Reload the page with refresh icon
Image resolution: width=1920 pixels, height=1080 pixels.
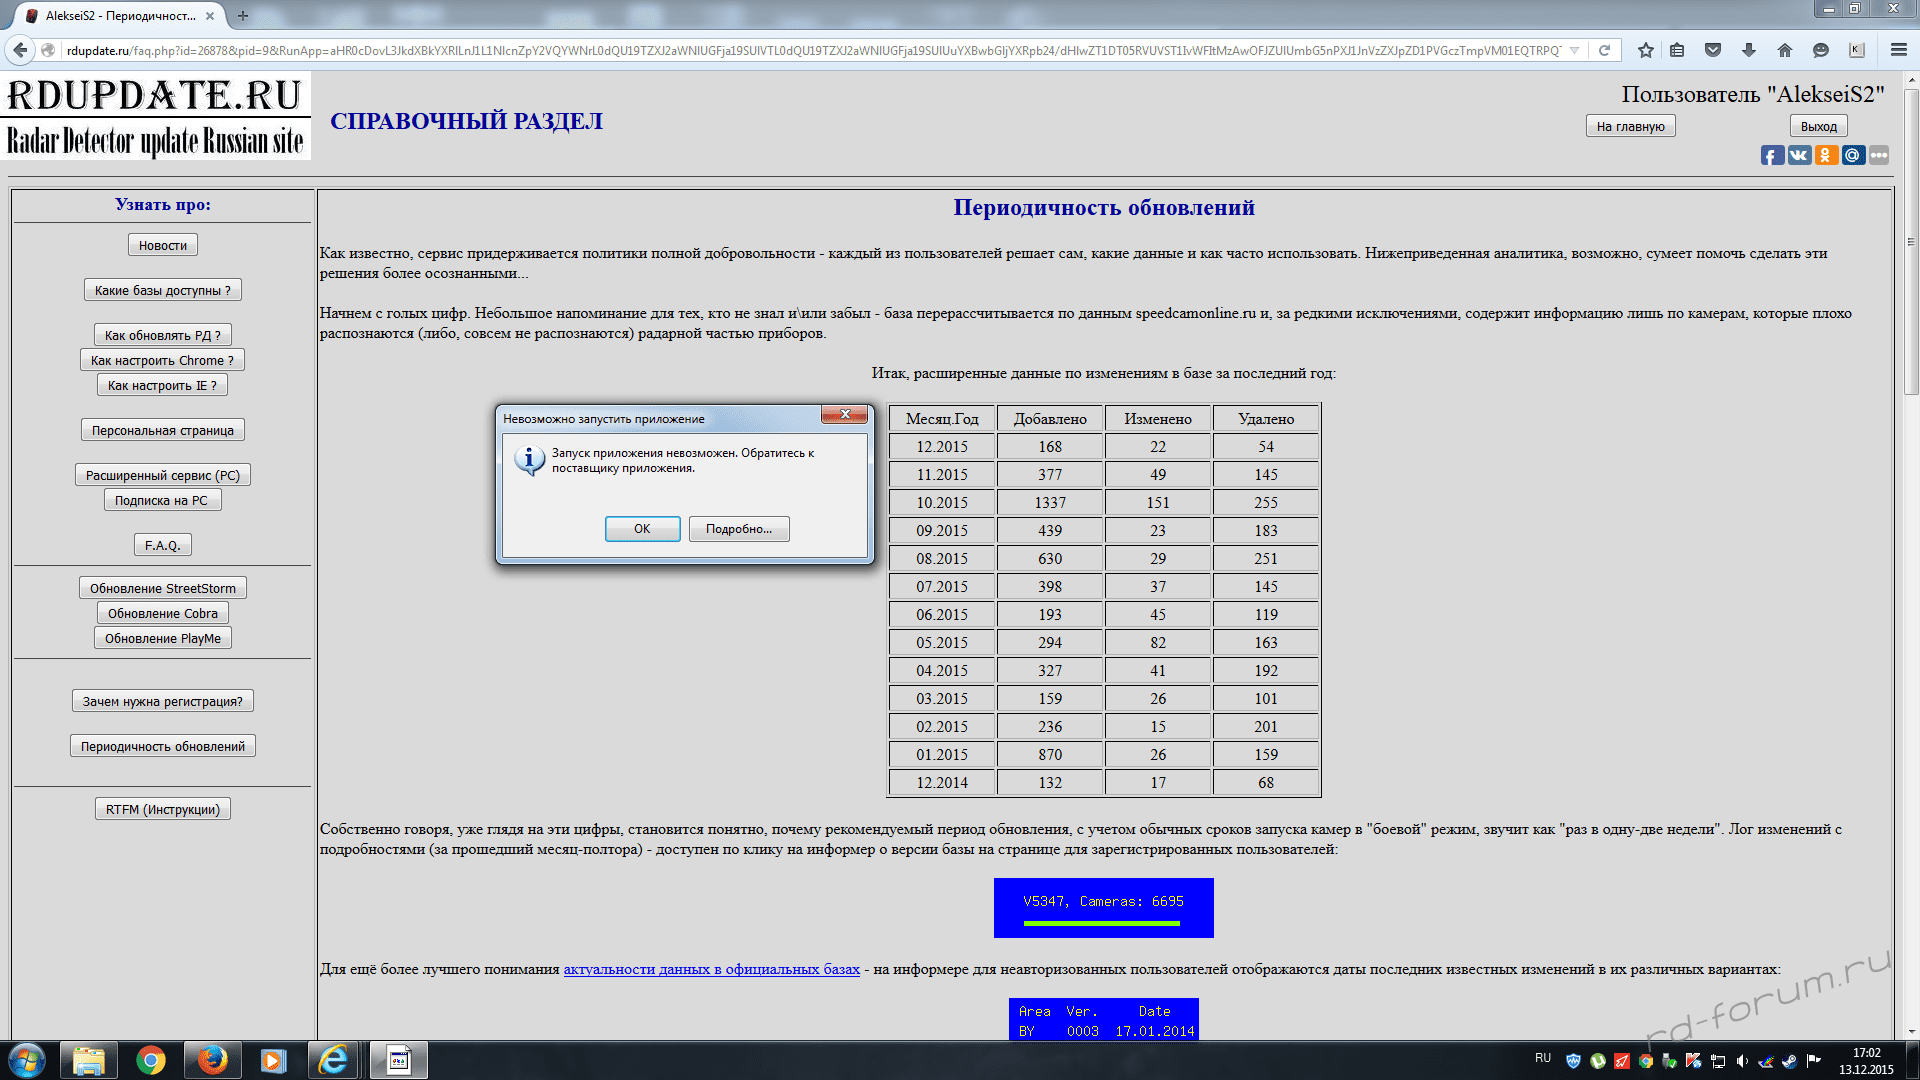(1604, 50)
